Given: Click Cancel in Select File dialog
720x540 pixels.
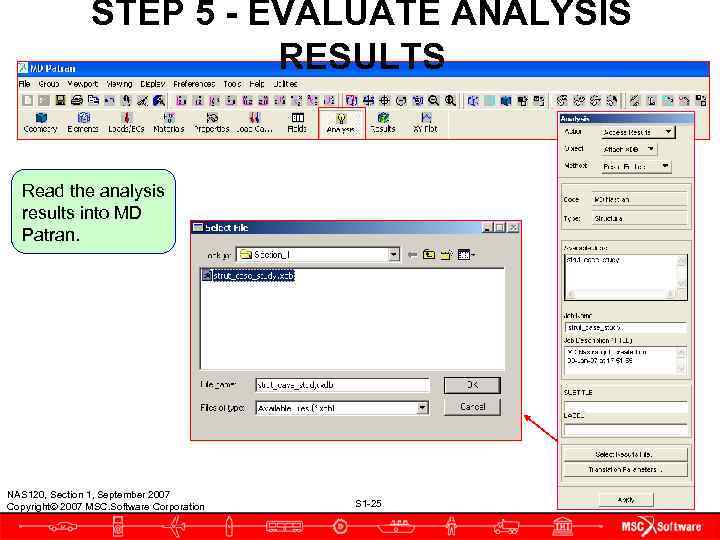Looking at the screenshot, I should pos(472,407).
